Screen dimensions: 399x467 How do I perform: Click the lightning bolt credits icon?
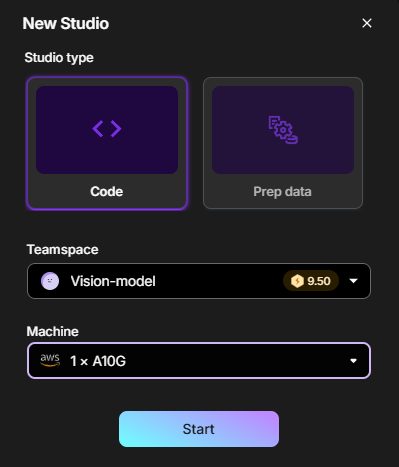[297, 281]
